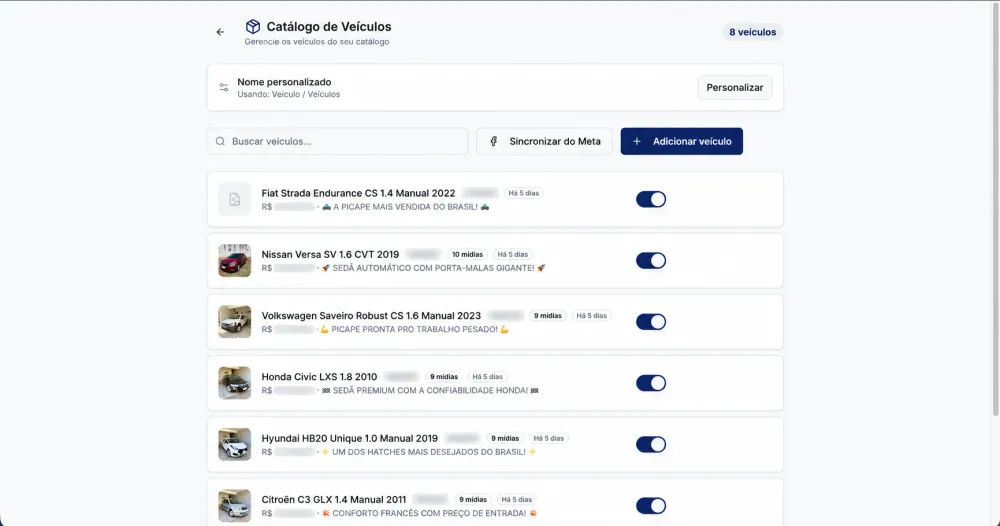
Task: Click Sincronizar do Meta button
Action: (544, 142)
